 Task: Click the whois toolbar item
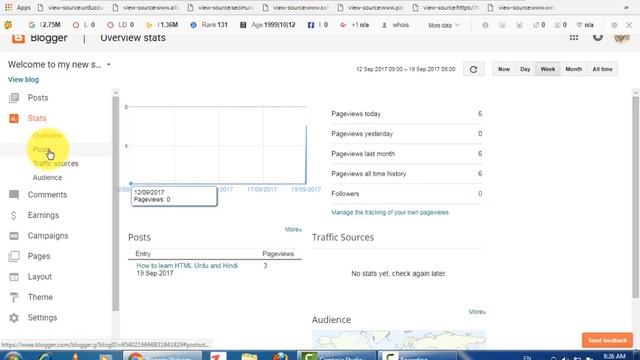click(396, 25)
